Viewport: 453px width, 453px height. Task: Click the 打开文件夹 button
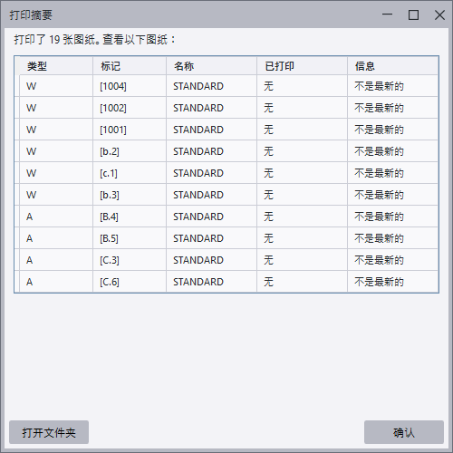click(x=49, y=432)
